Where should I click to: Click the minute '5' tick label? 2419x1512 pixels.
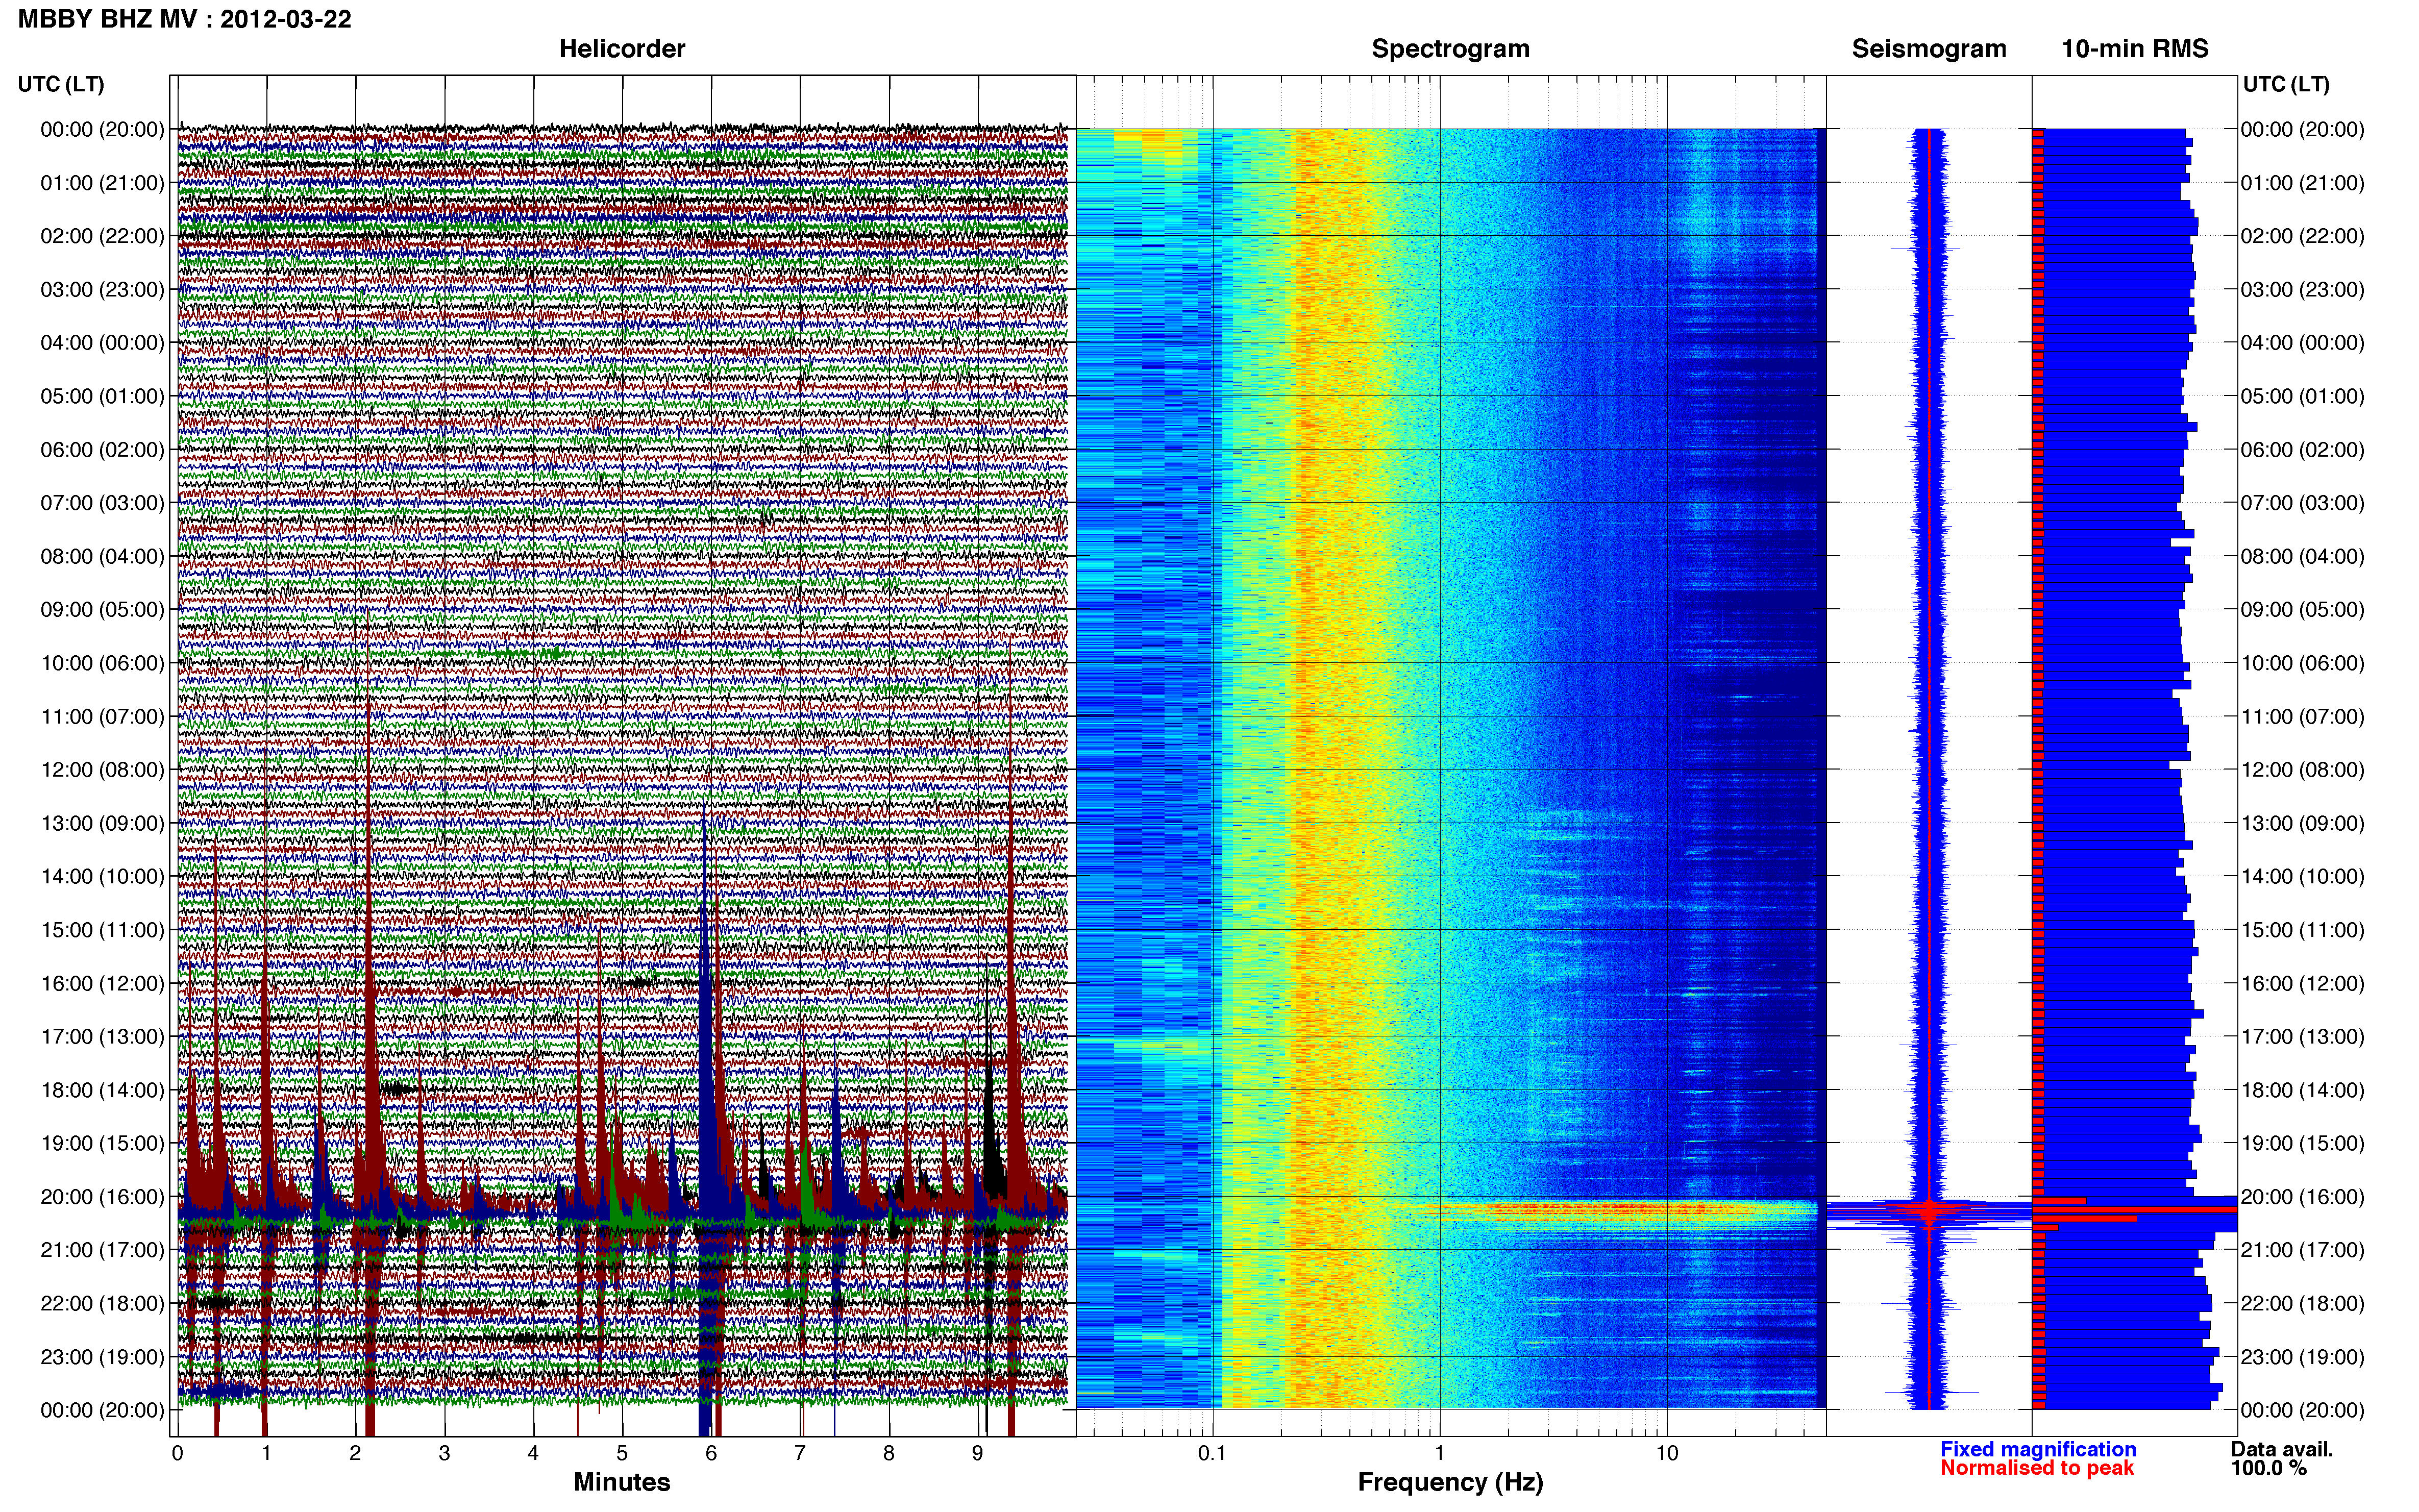click(622, 1453)
